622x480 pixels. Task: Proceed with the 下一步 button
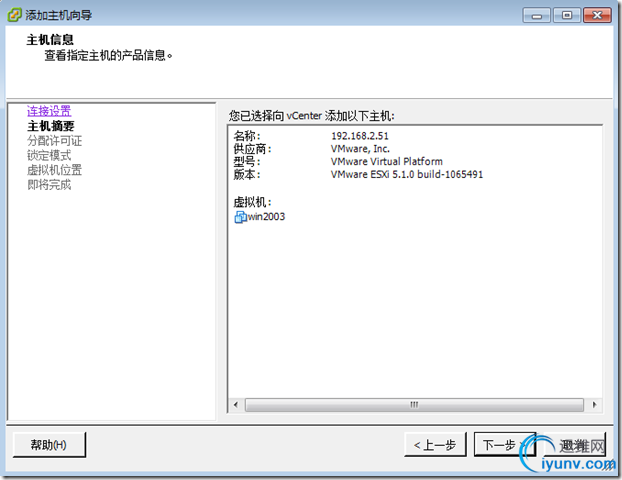(505, 445)
